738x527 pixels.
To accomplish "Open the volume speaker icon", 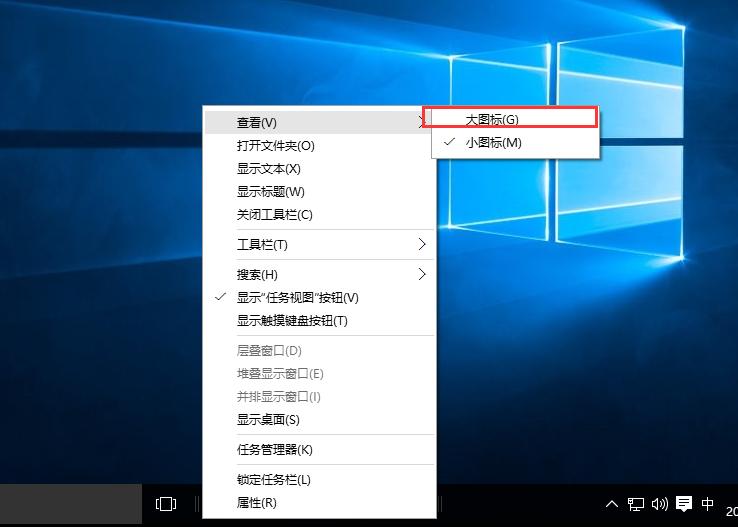I will [659, 504].
